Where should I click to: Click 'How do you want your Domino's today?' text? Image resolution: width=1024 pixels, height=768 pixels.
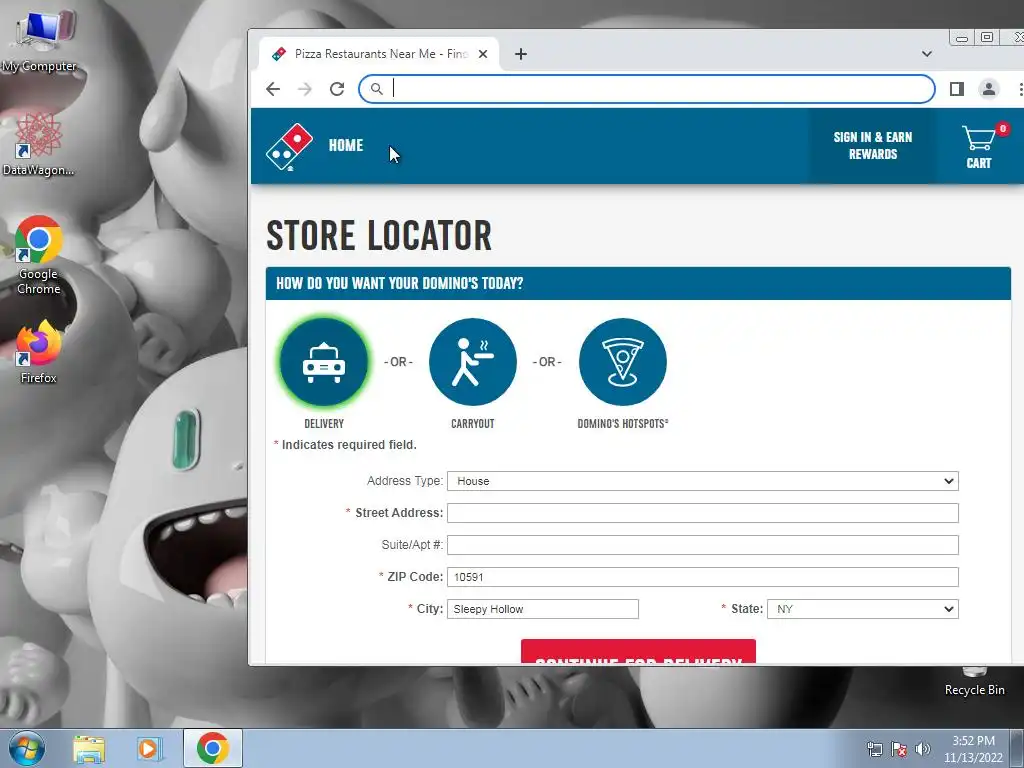(x=399, y=283)
